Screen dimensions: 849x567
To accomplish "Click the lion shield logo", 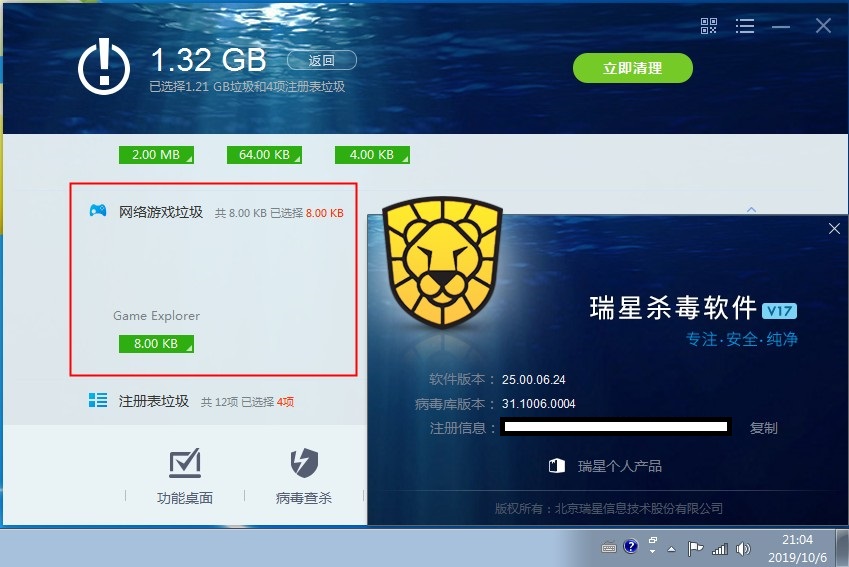I will 442,262.
